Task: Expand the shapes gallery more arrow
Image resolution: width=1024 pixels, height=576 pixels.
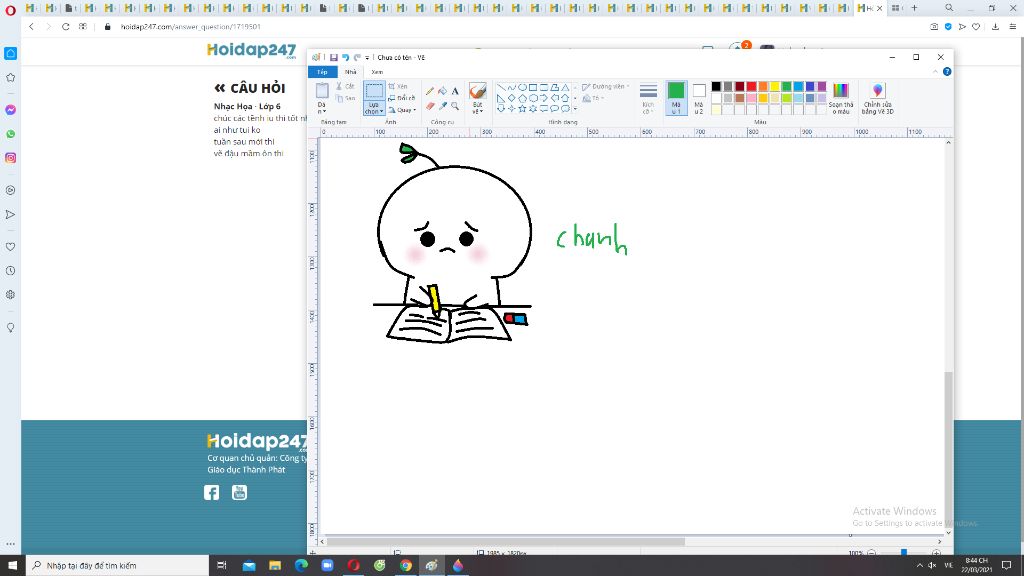Action: tap(575, 109)
